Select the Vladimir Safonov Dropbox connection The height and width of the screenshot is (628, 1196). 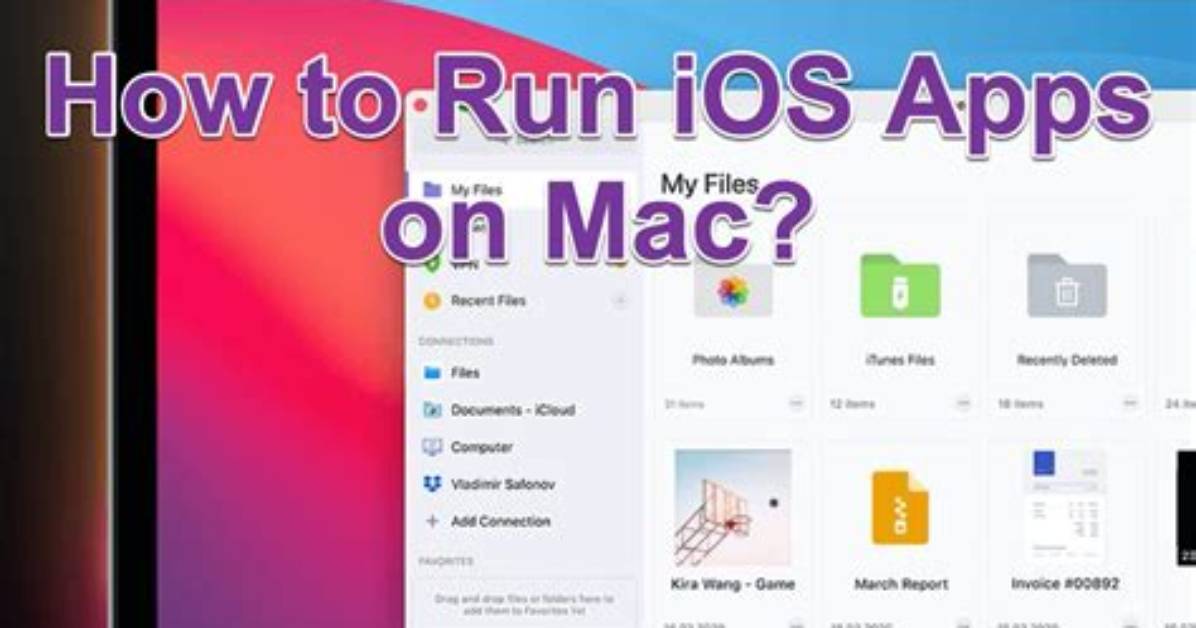coord(503,484)
